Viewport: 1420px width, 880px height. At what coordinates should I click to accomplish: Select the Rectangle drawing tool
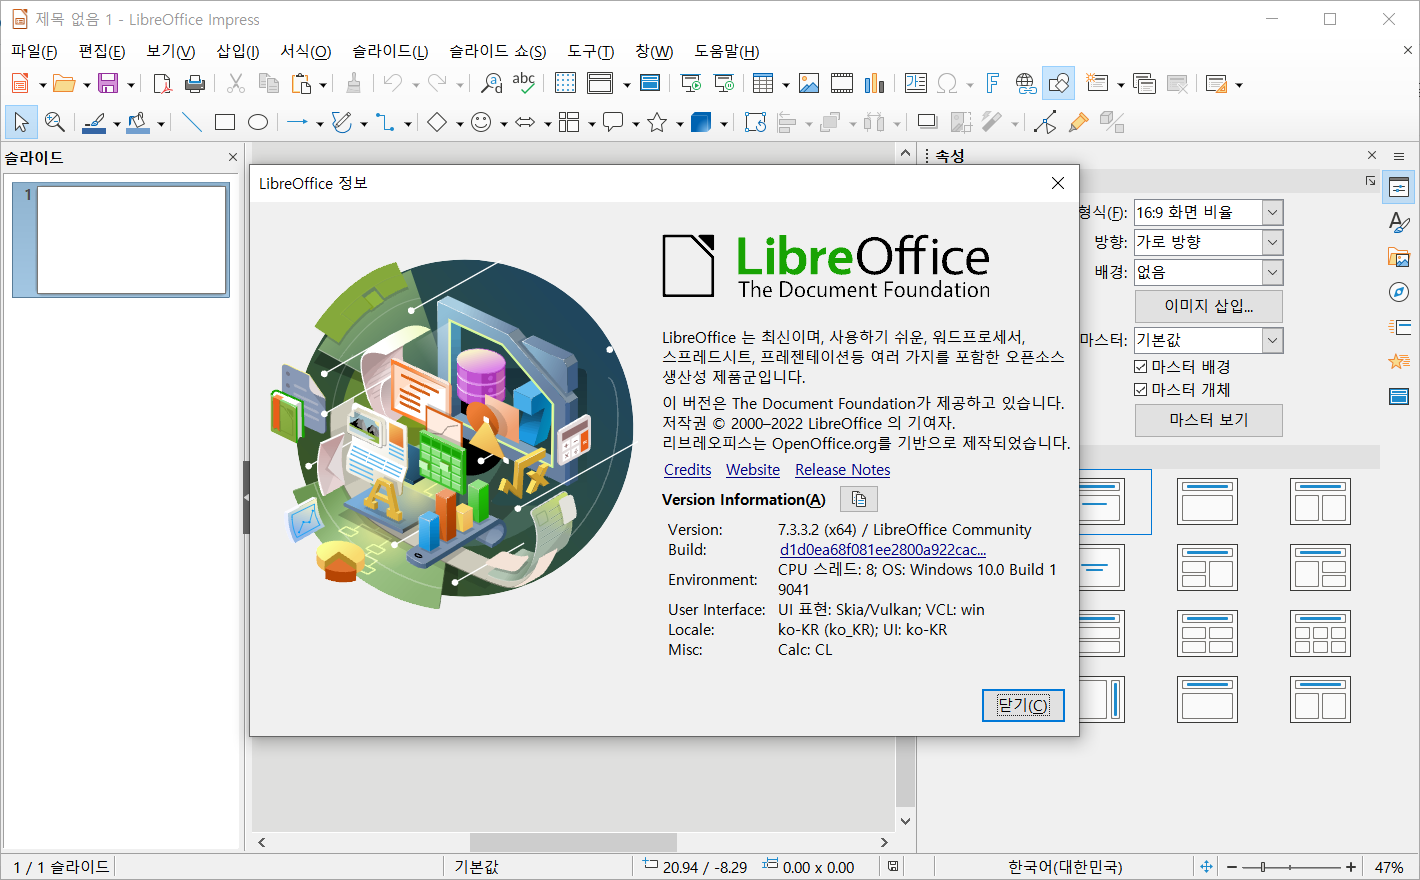(225, 122)
